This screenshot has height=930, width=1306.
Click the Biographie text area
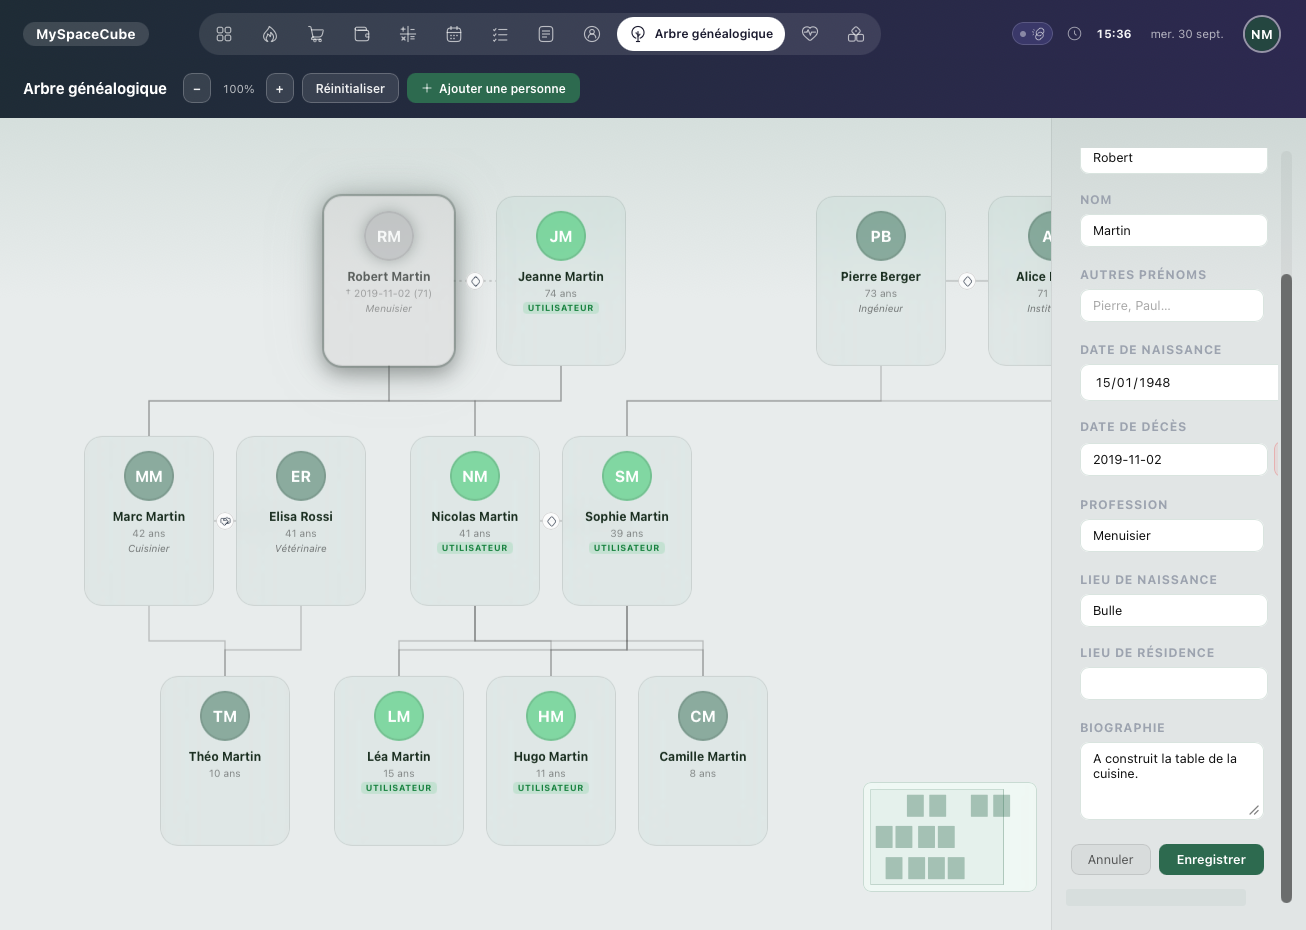1172,781
